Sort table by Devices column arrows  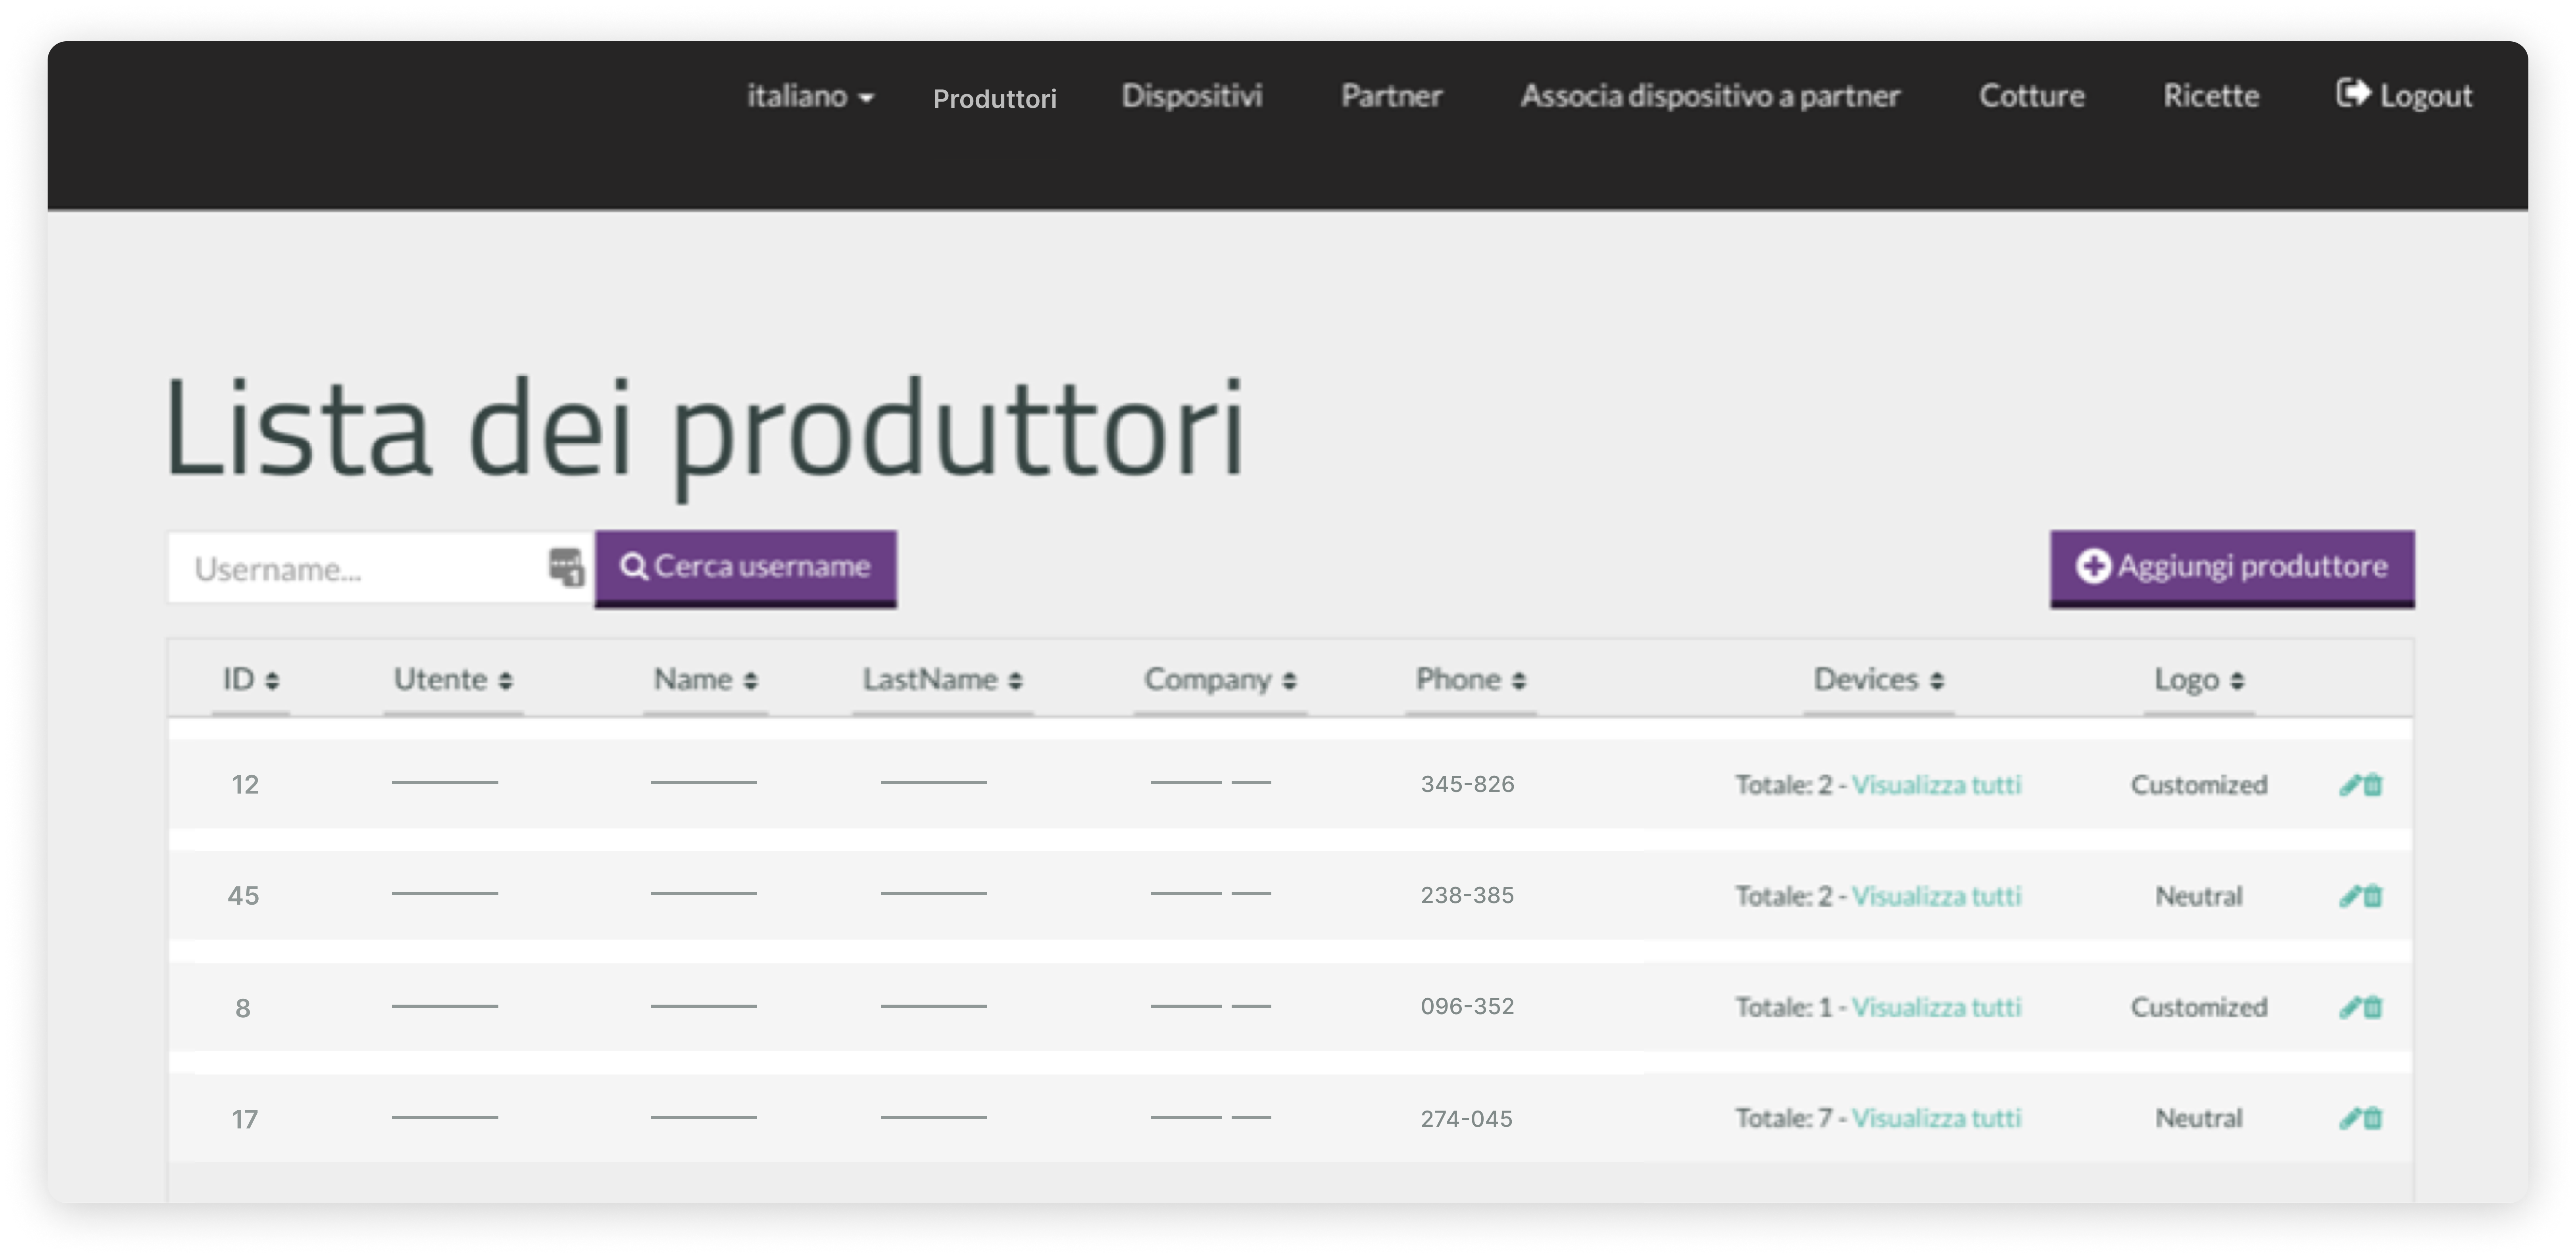[1937, 681]
